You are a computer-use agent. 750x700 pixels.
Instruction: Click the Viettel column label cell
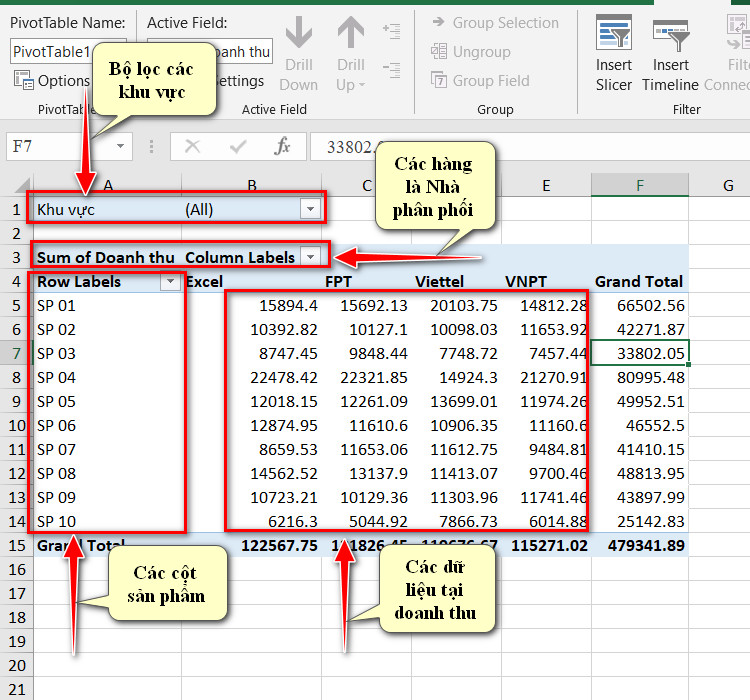click(x=456, y=281)
